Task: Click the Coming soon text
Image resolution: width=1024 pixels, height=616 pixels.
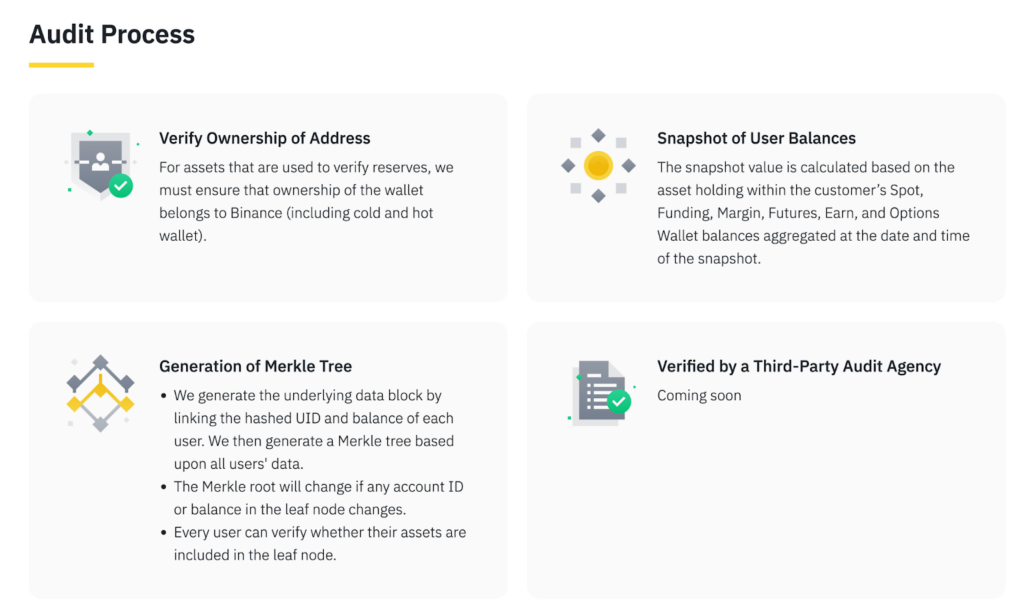Action: click(699, 395)
